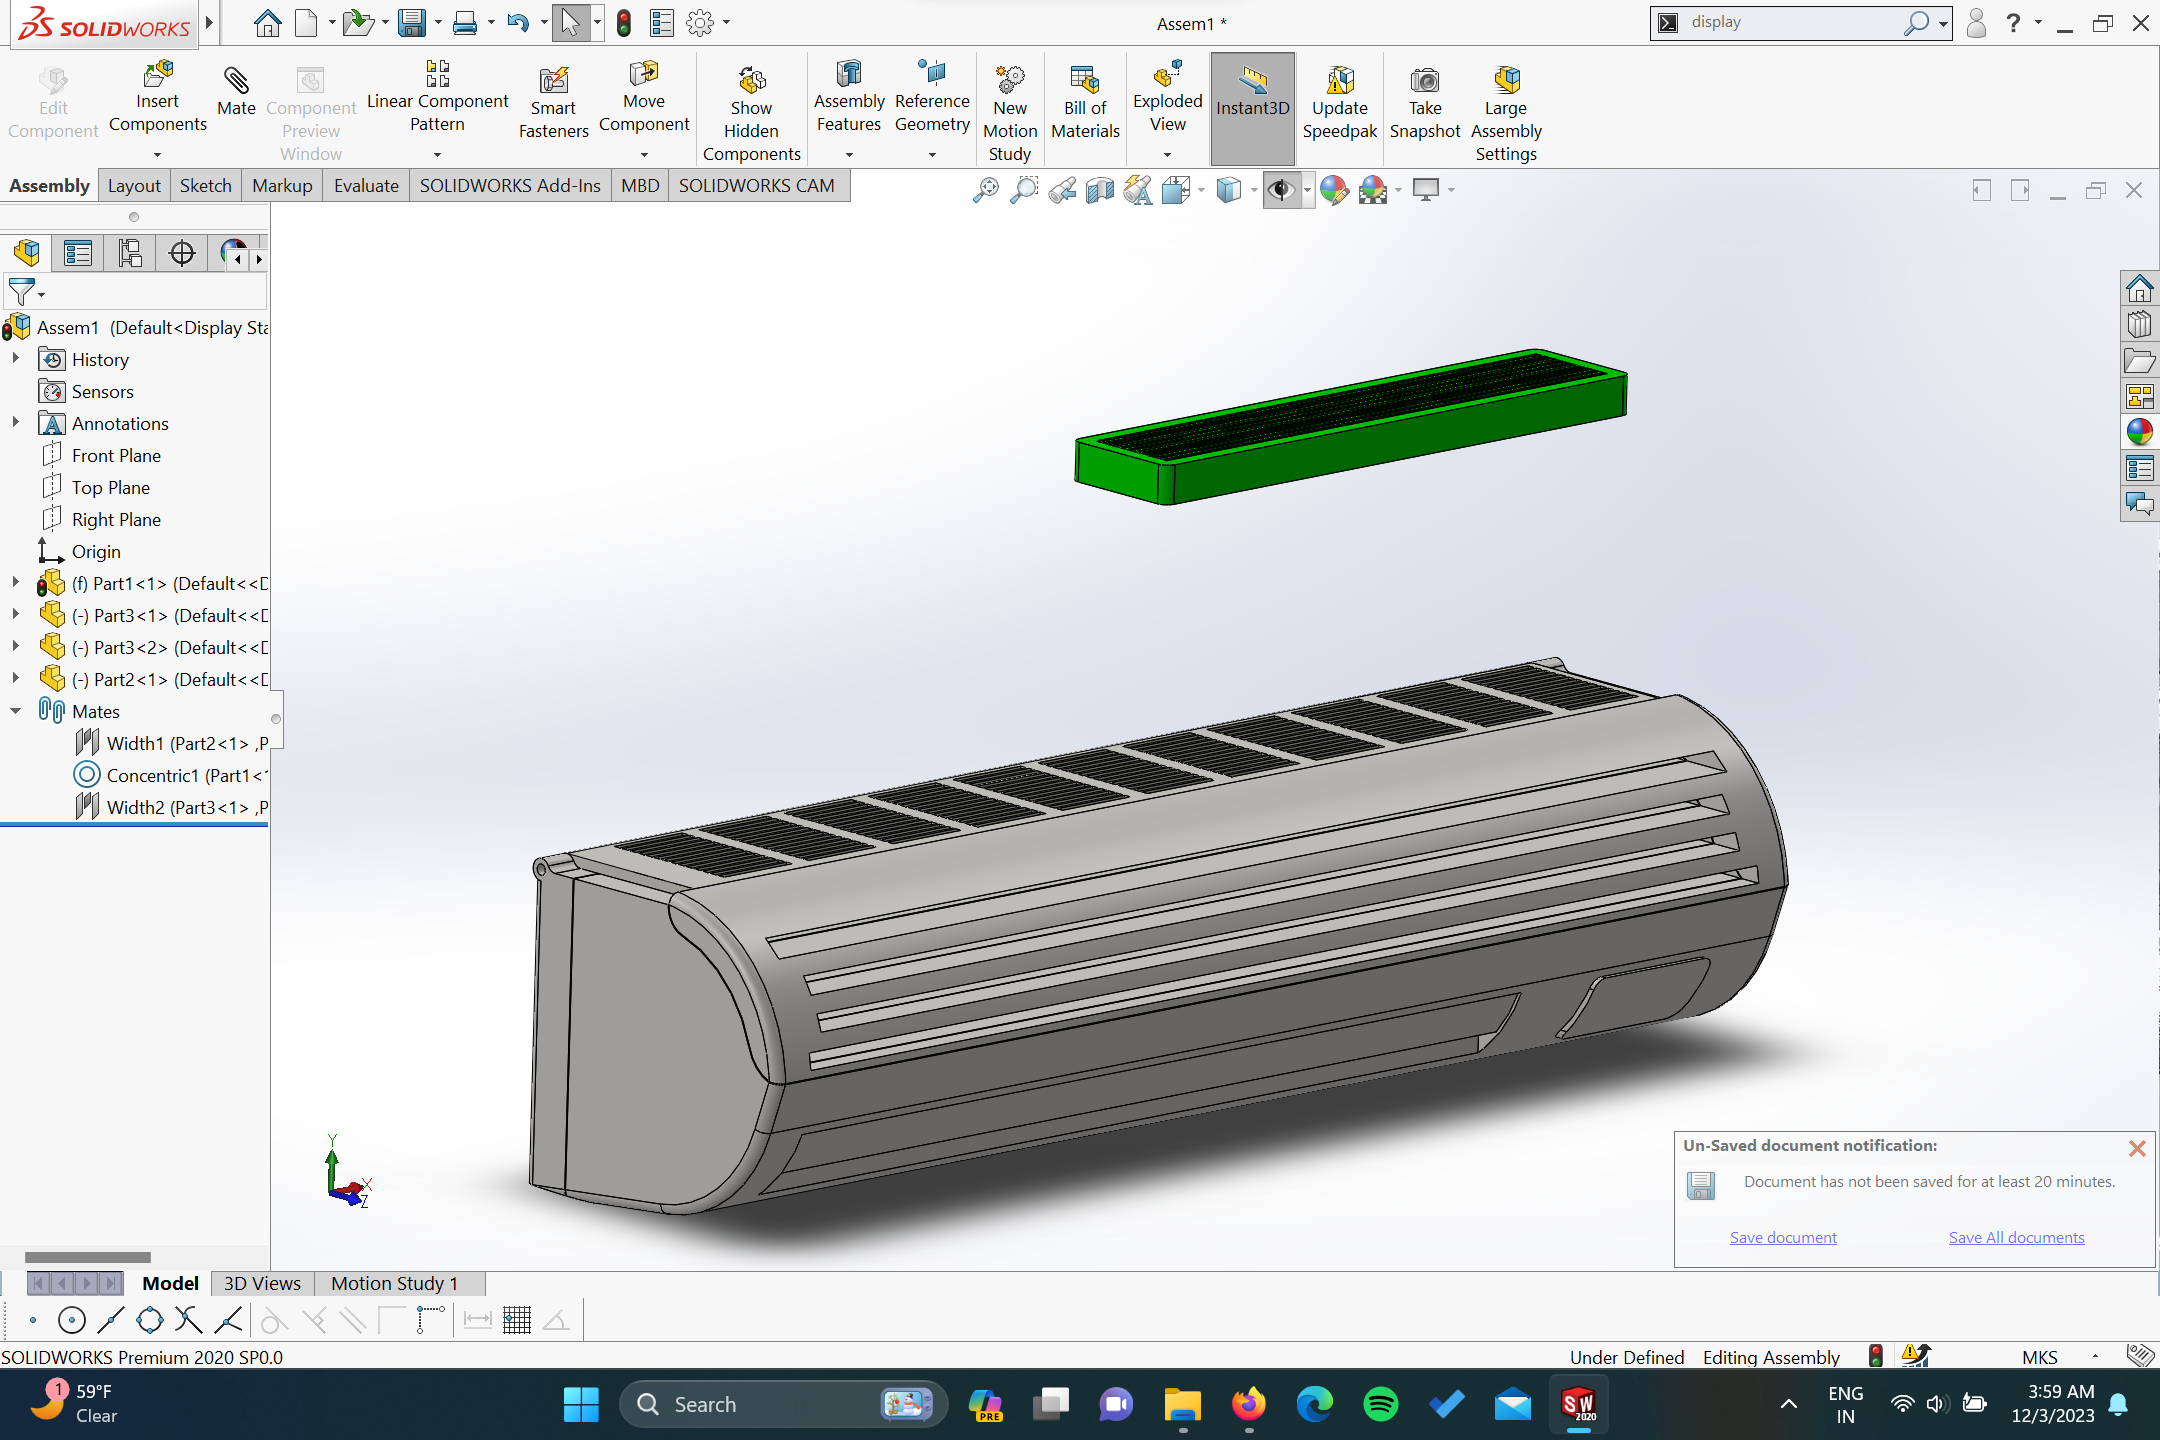Toggle the grid display in sketch toolbar
Viewport: 2160px width, 1440px height.
click(517, 1320)
